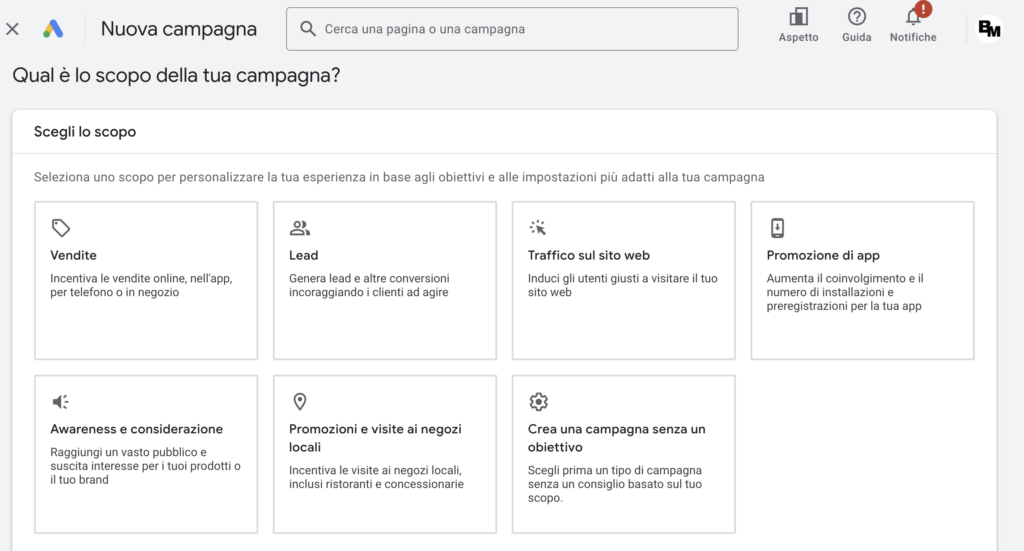Click the website traffic cursor icon
Screen dimensions: 1024x551
click(x=538, y=228)
